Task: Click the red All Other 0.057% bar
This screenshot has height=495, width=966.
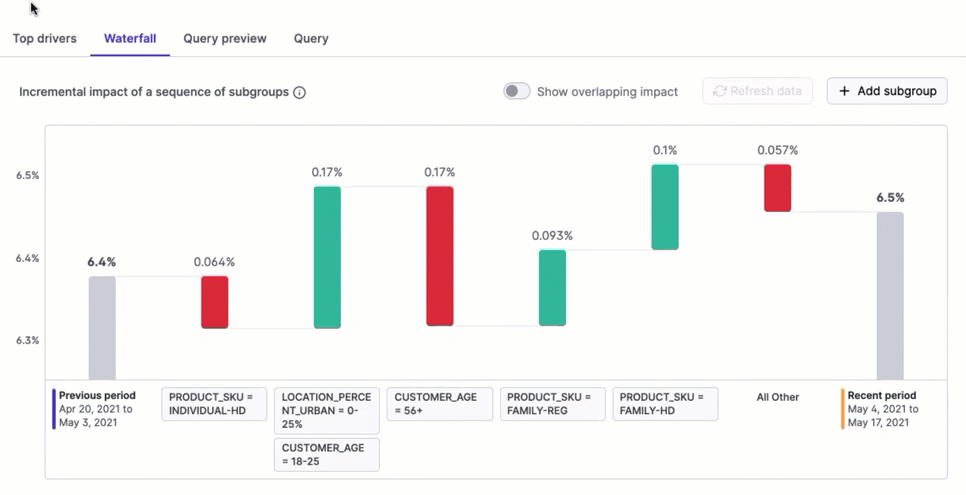Action: click(x=778, y=188)
